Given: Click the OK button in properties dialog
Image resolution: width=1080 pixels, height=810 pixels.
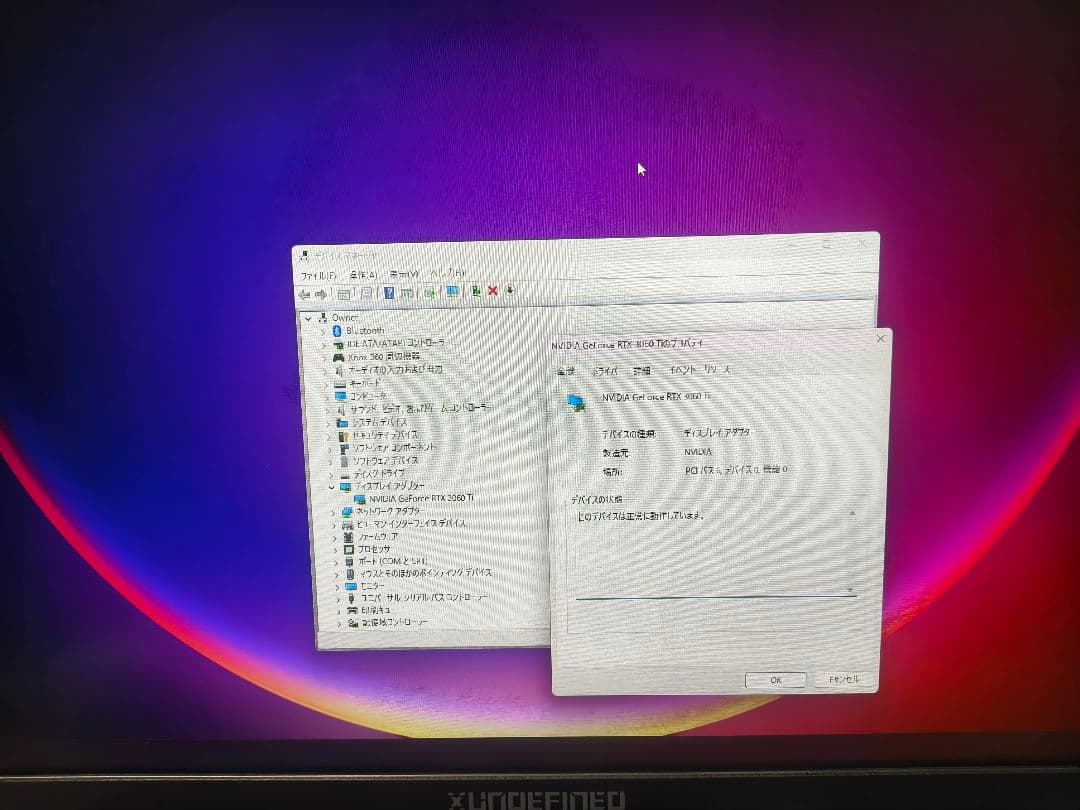Looking at the screenshot, I should click(776, 680).
